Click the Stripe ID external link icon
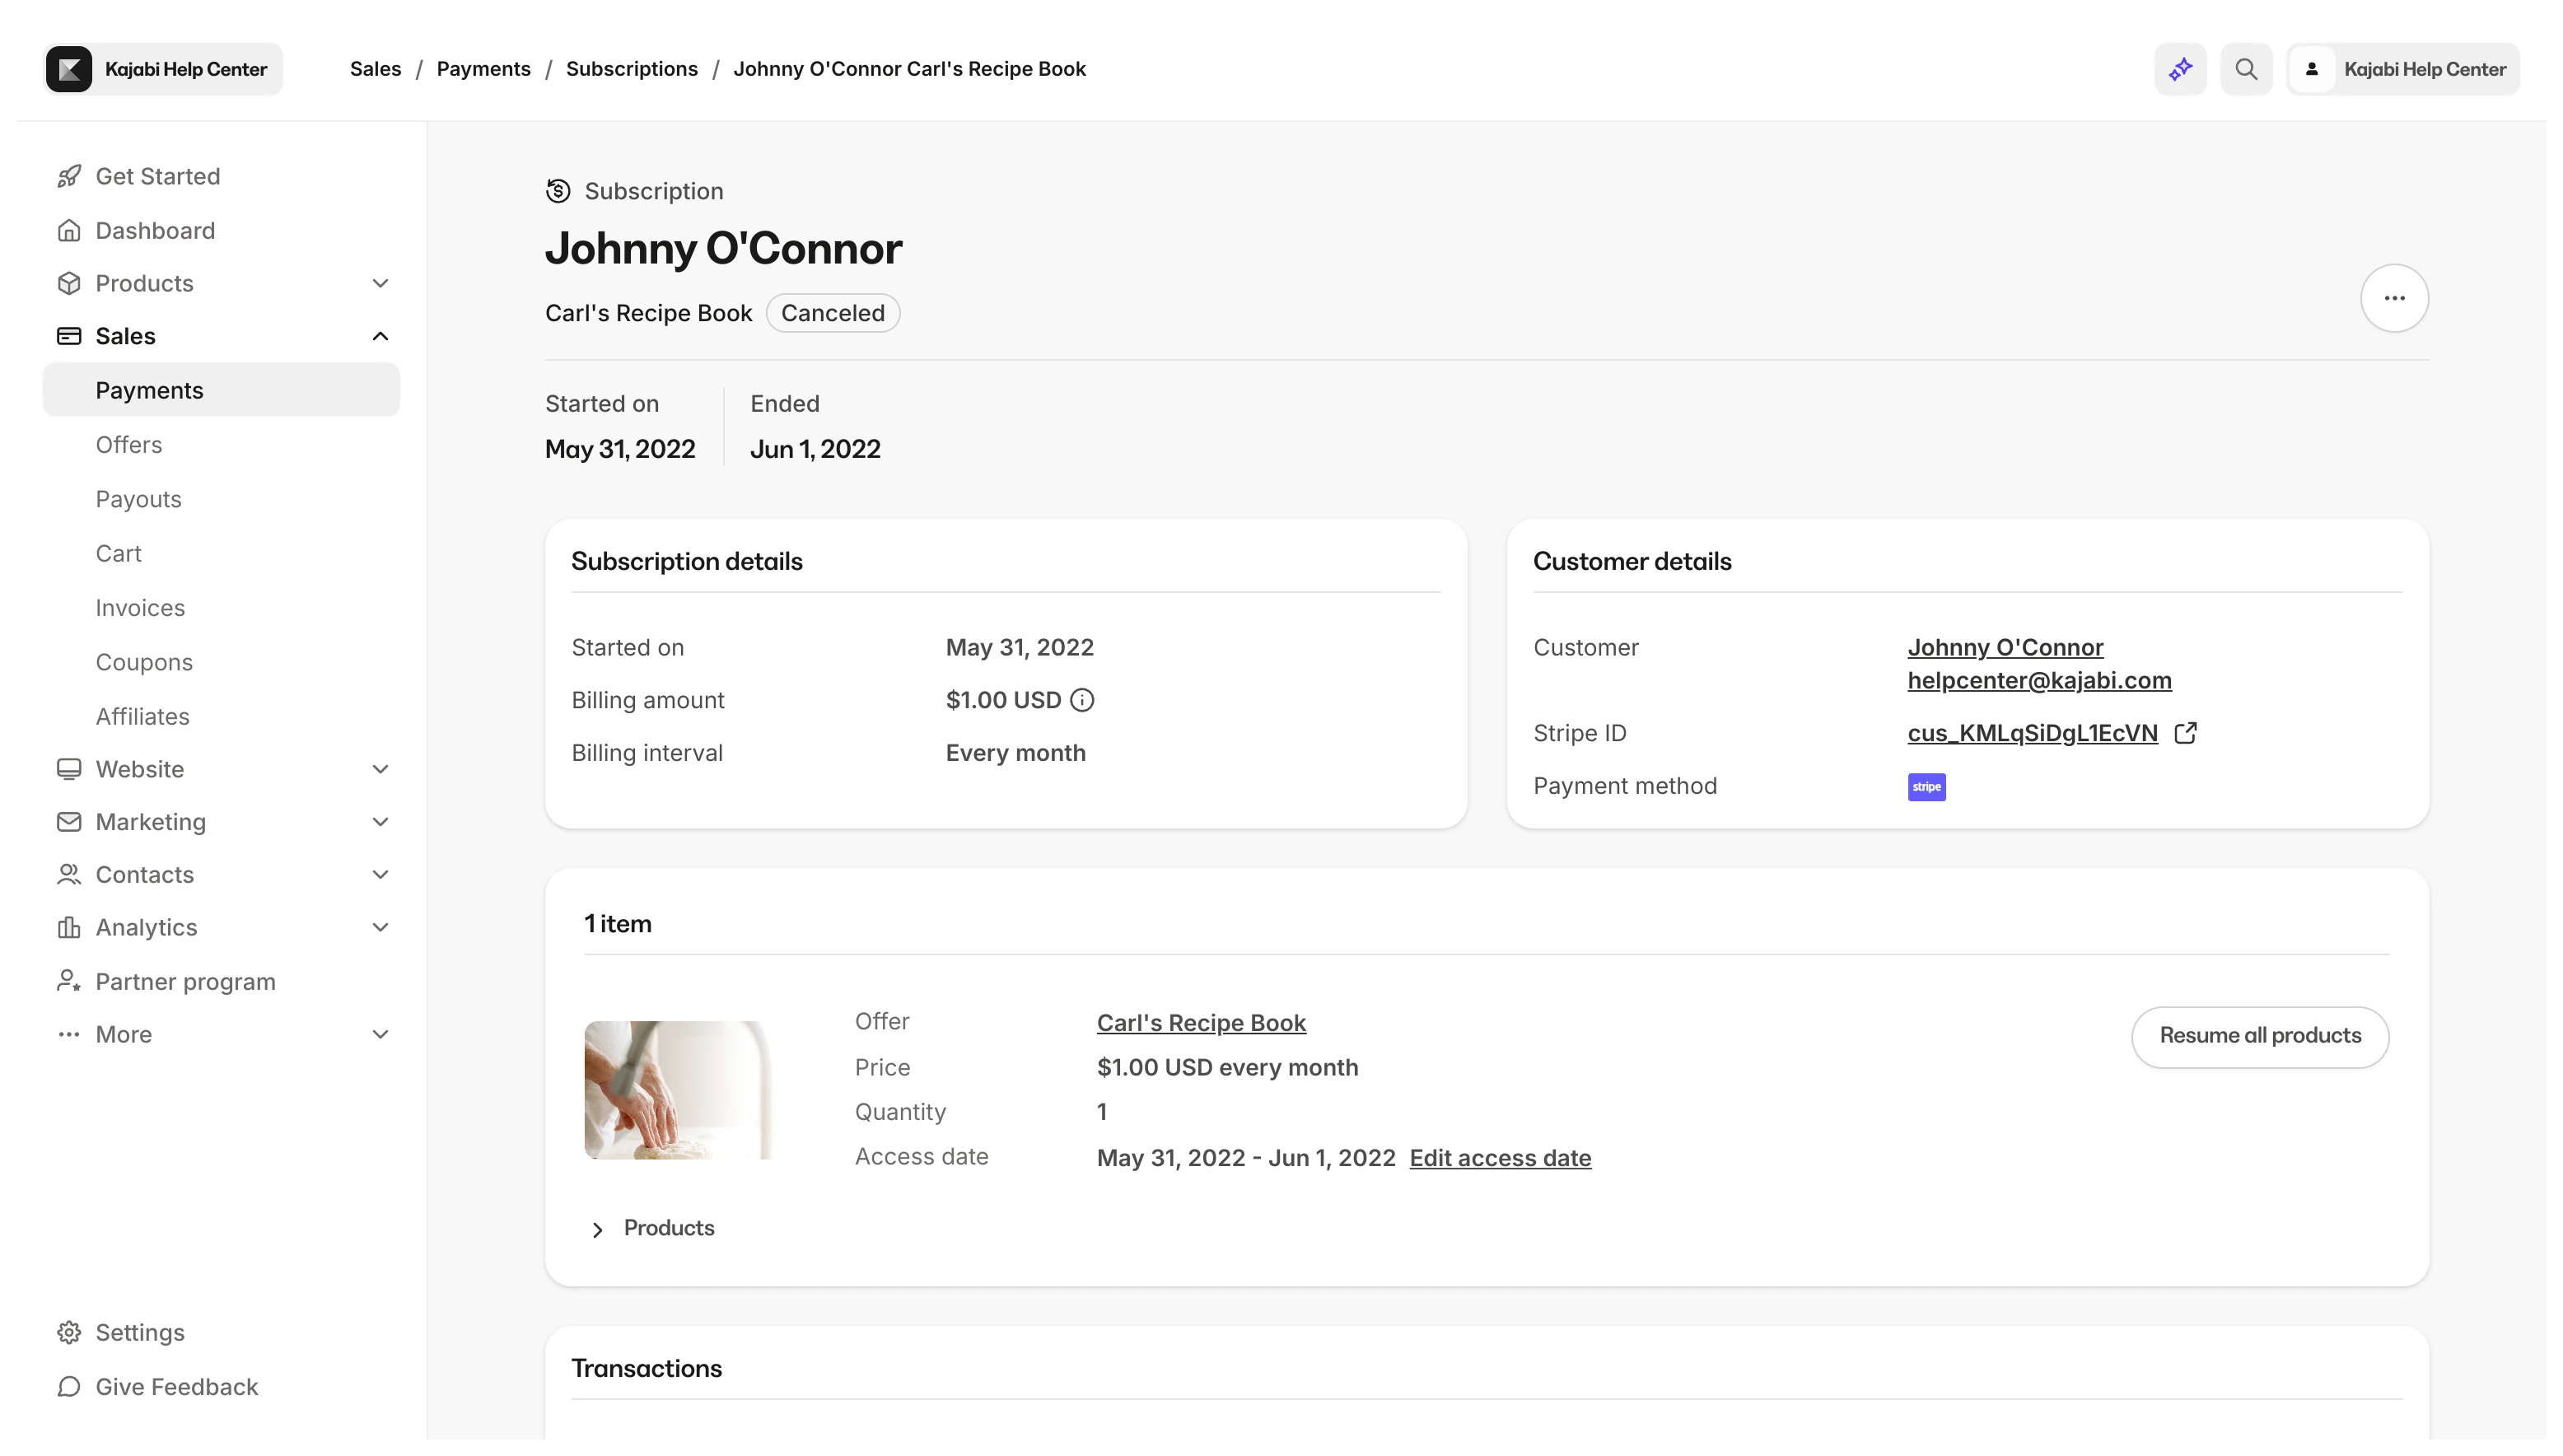 click(2186, 732)
